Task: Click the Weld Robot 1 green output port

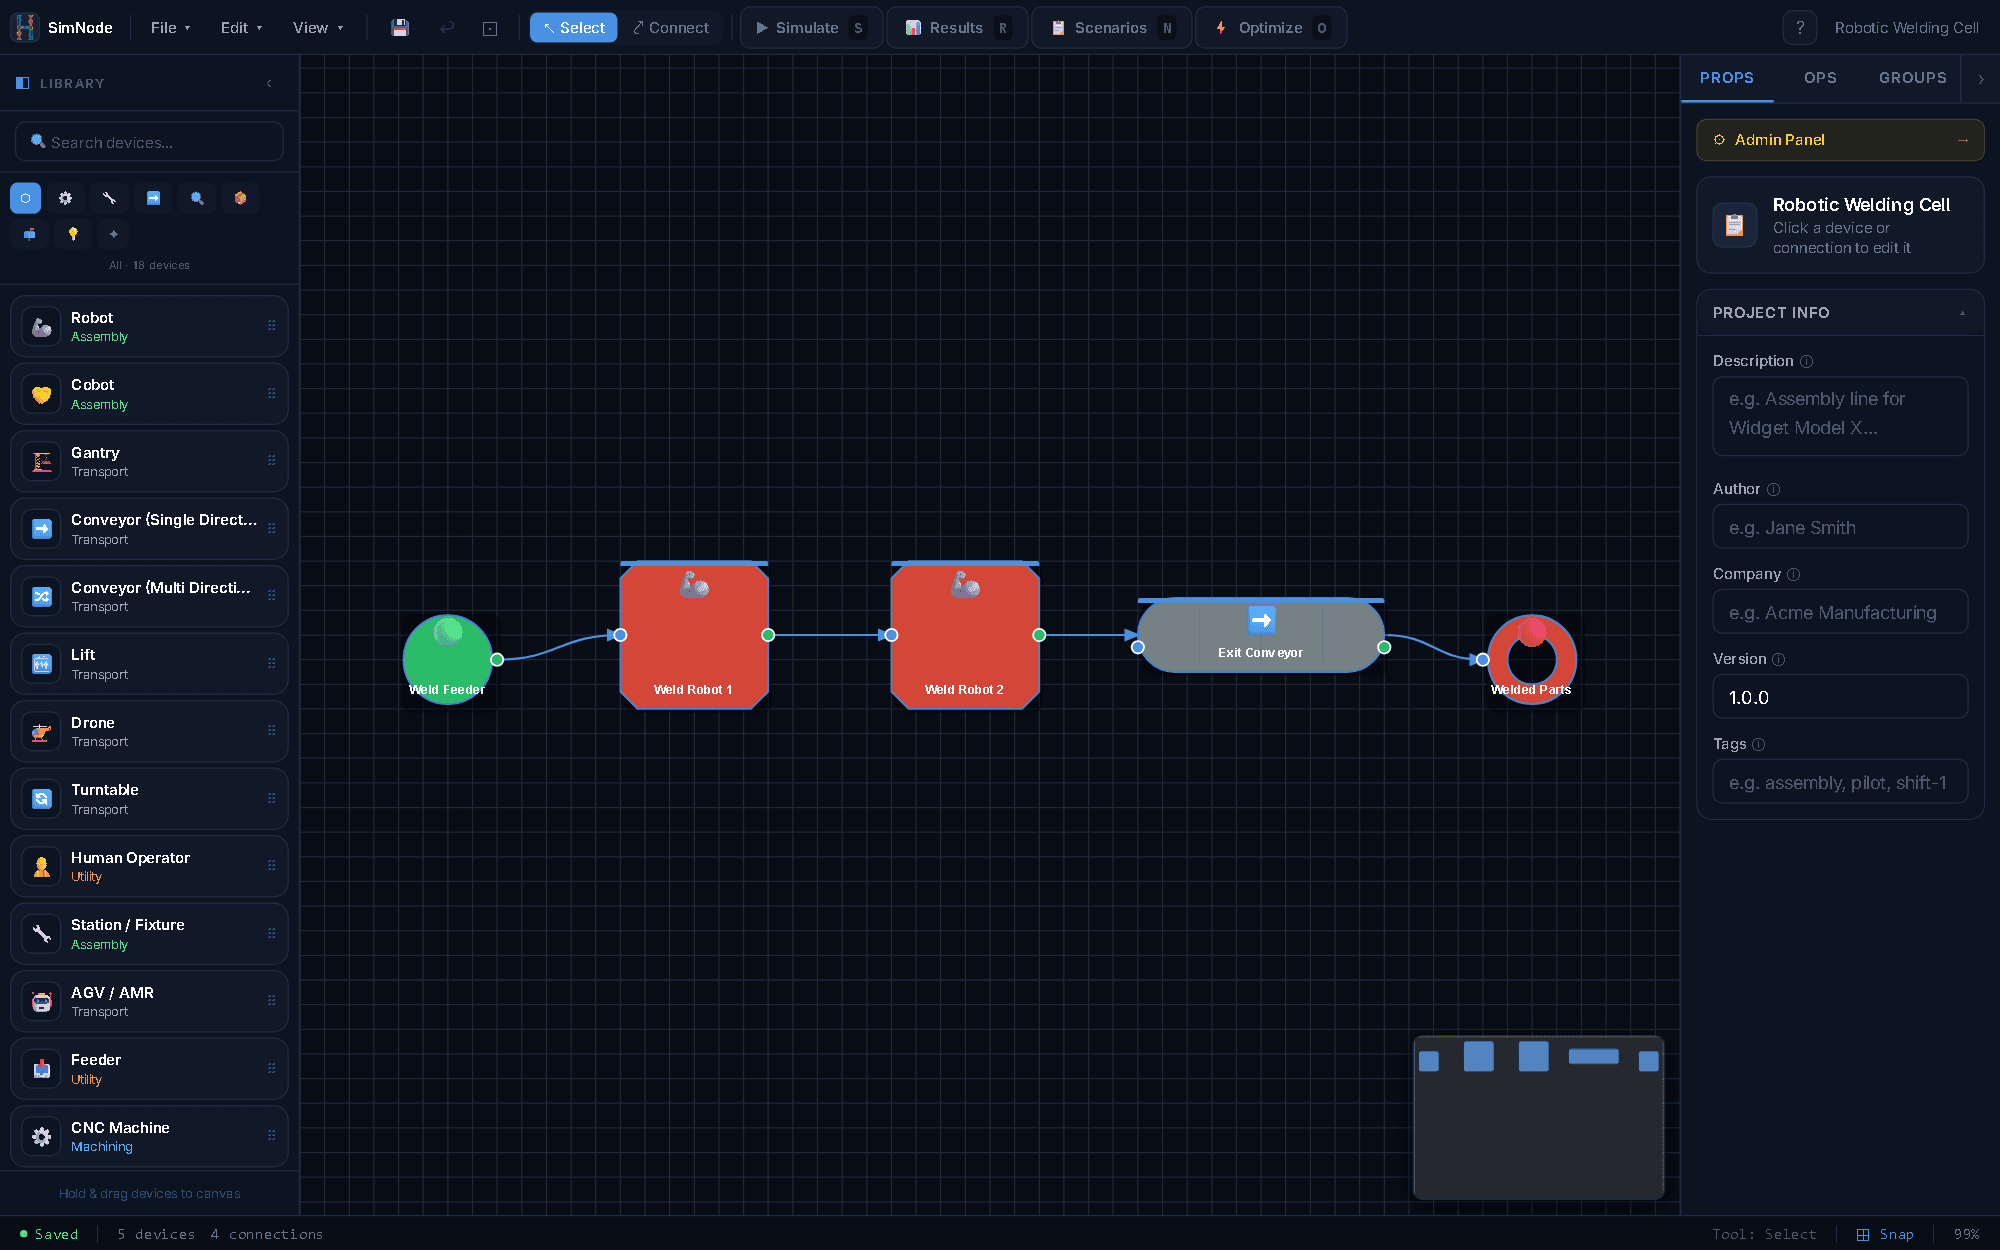Action: 768,635
